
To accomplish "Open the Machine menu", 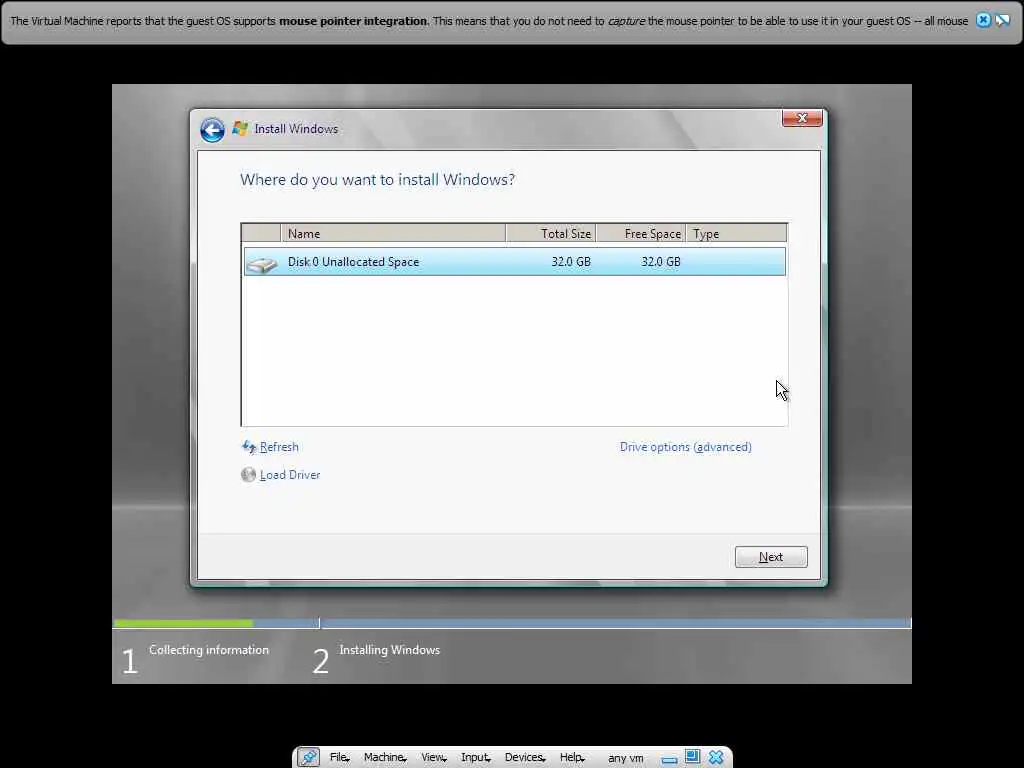I will coord(385,757).
